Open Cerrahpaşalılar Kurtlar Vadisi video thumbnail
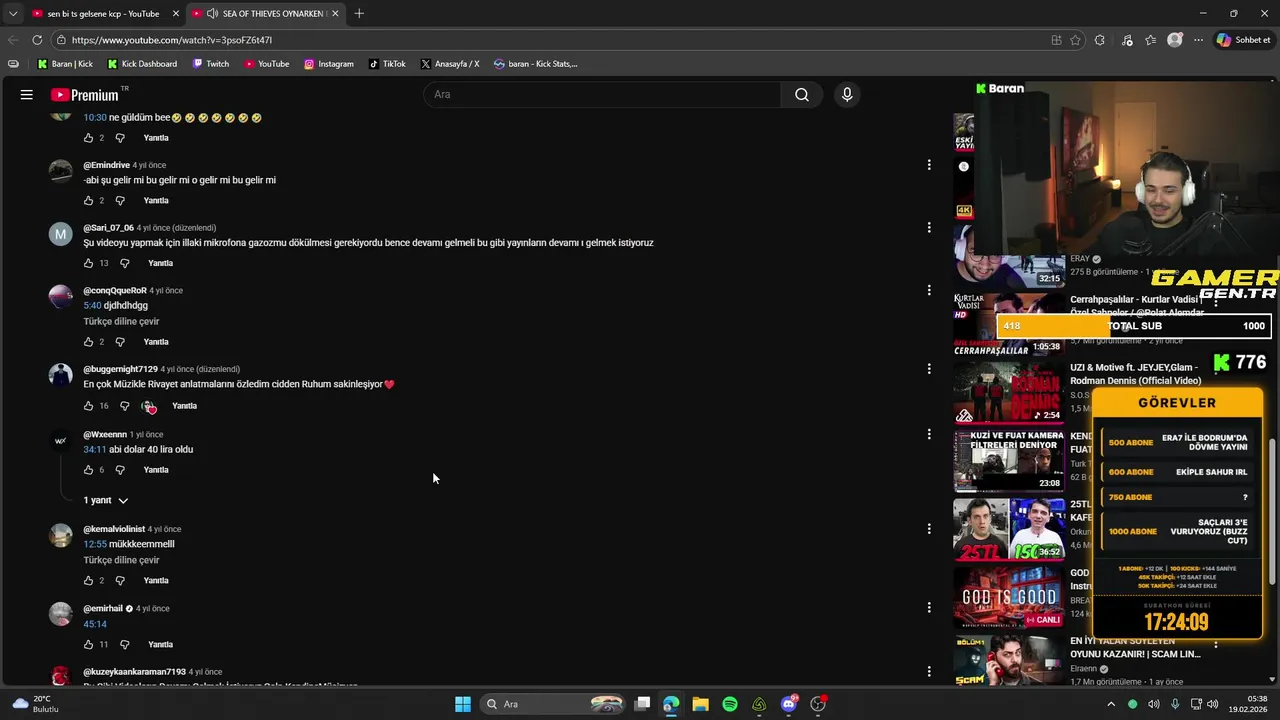Screen dimensions: 1280x720 (1009, 324)
